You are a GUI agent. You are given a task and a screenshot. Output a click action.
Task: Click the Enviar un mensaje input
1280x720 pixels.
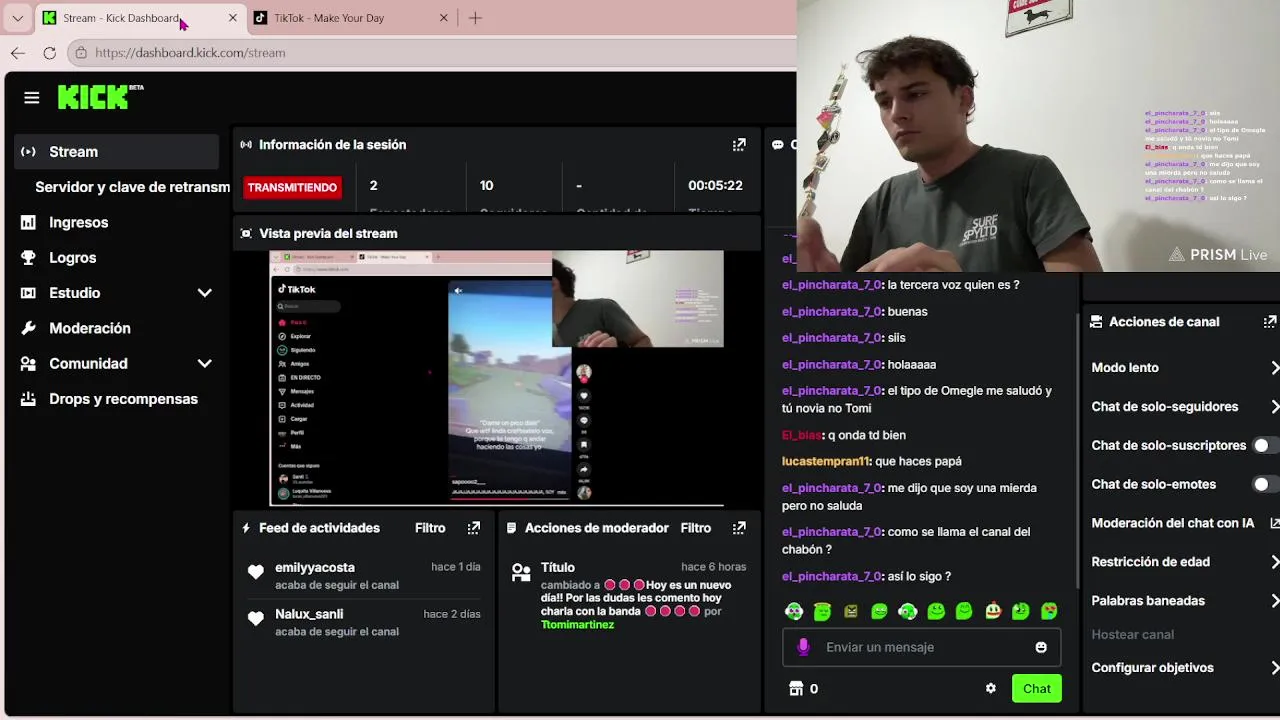coord(921,647)
